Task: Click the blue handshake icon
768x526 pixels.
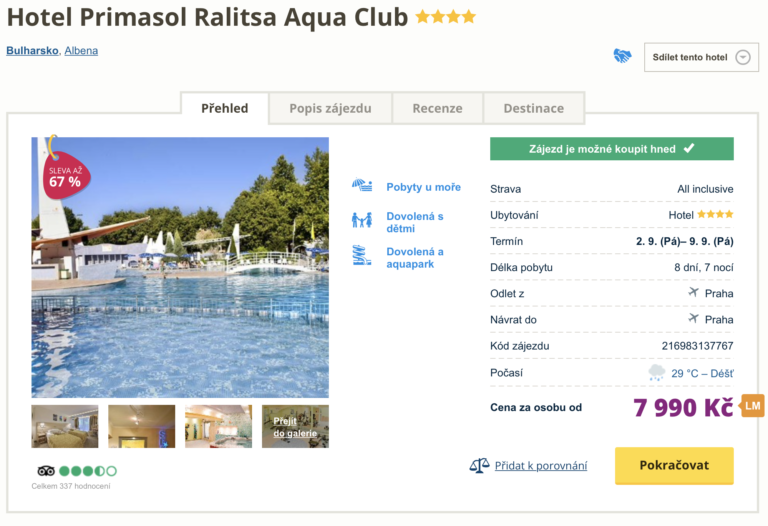Action: (622, 56)
